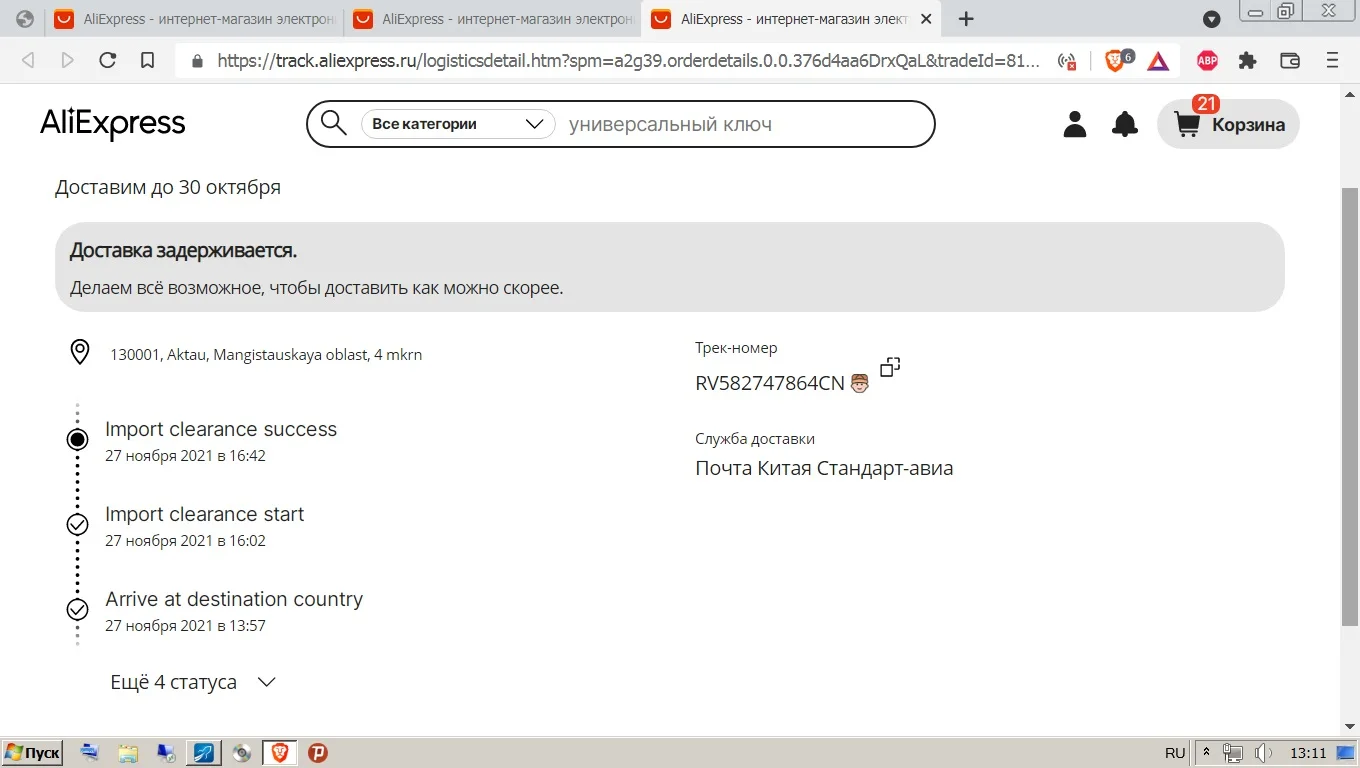Open a new browser tab

(x=966, y=19)
